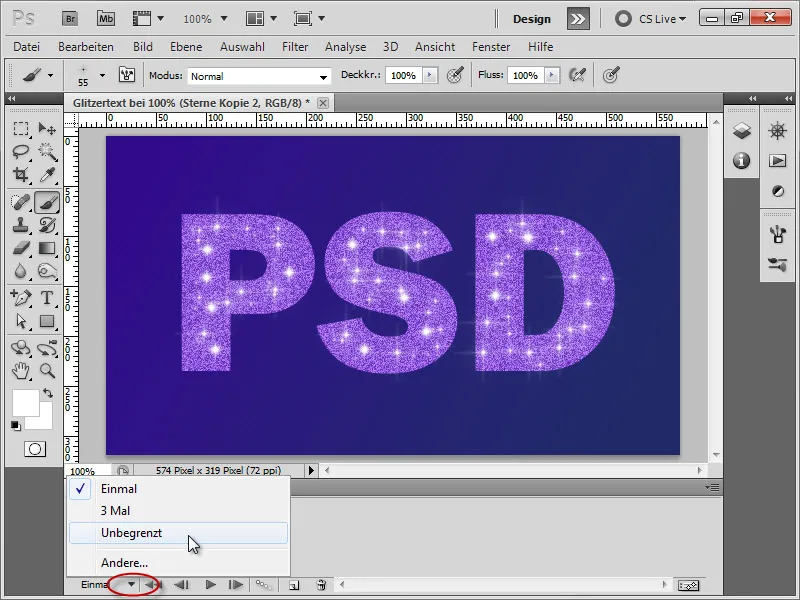Open the Filter menu
Screen dimensions: 800x600
(295, 47)
